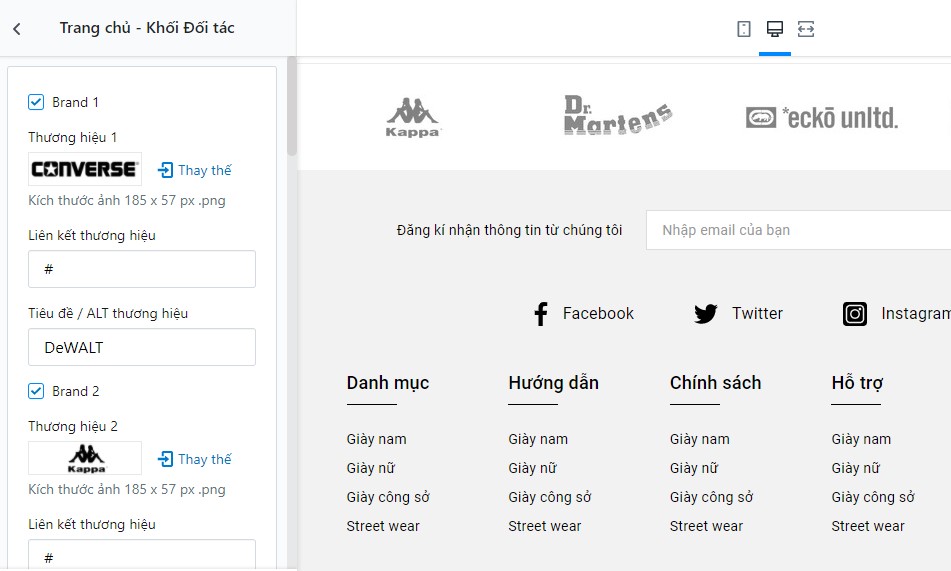This screenshot has height=571, width=951.
Task: Click the Kappa logo in brand bar
Action: point(413,118)
